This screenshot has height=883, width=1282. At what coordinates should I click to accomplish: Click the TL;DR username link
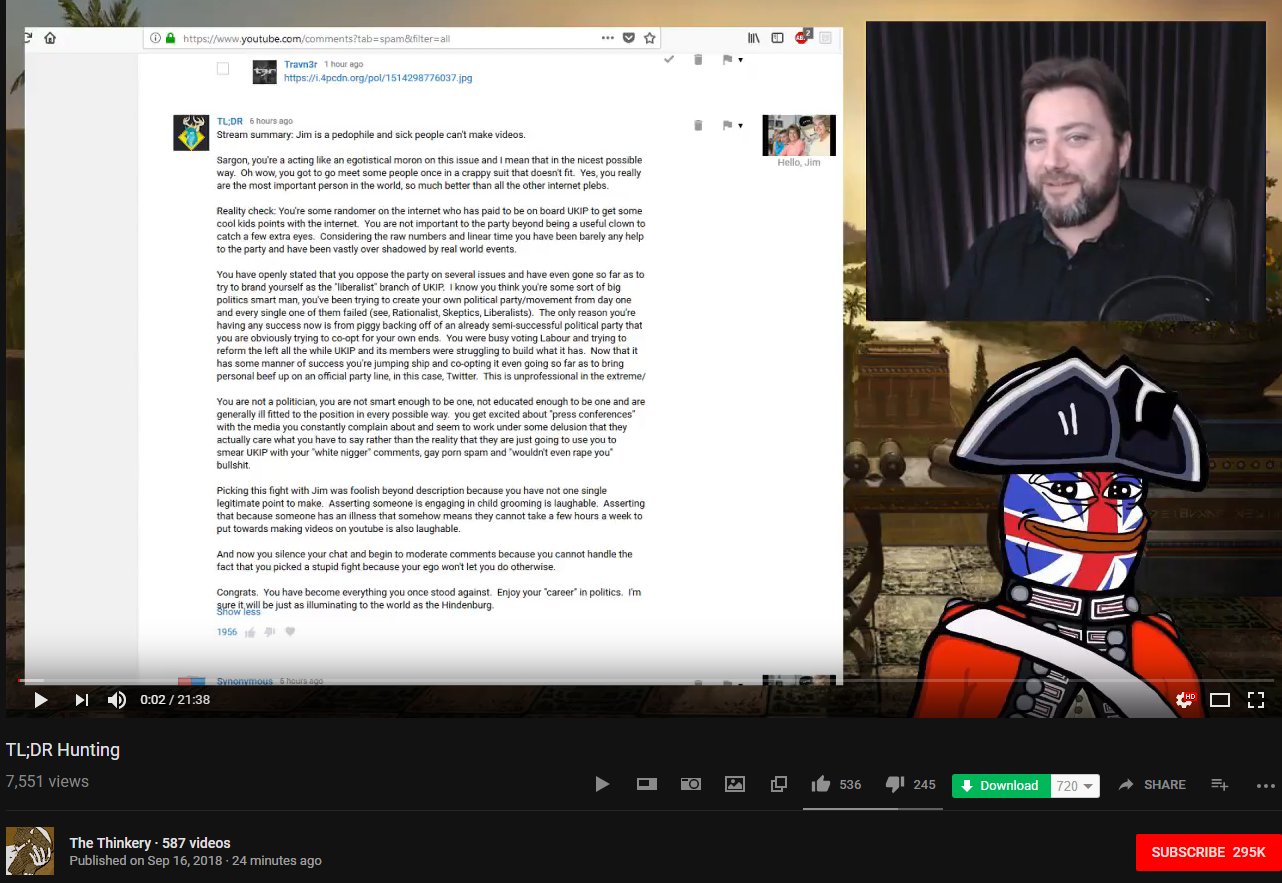click(x=230, y=121)
